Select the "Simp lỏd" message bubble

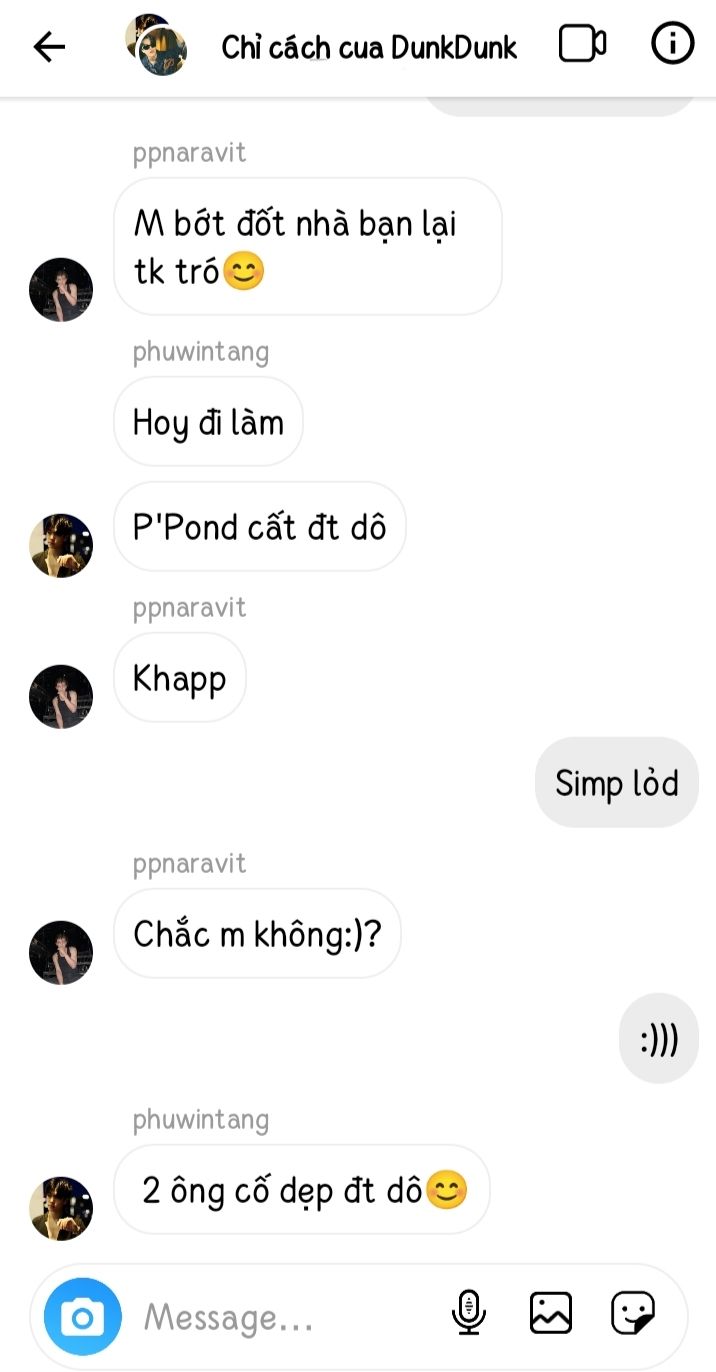point(617,782)
